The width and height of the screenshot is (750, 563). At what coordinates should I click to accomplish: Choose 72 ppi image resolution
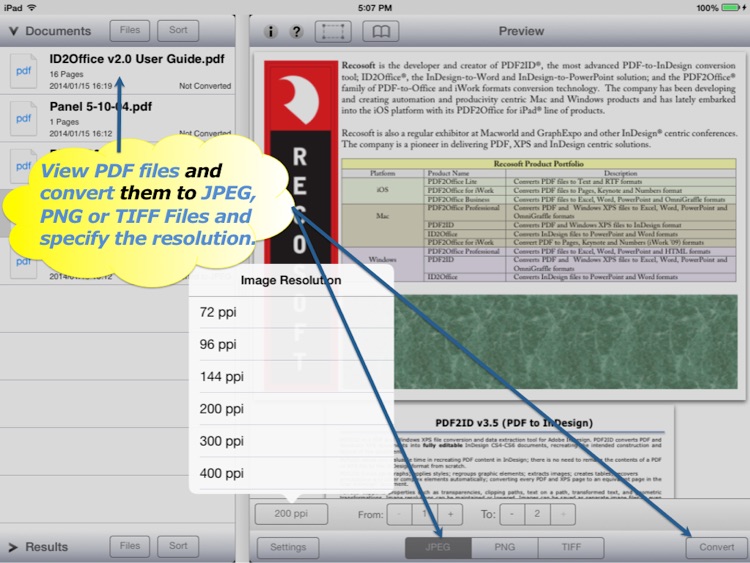[x=291, y=312]
